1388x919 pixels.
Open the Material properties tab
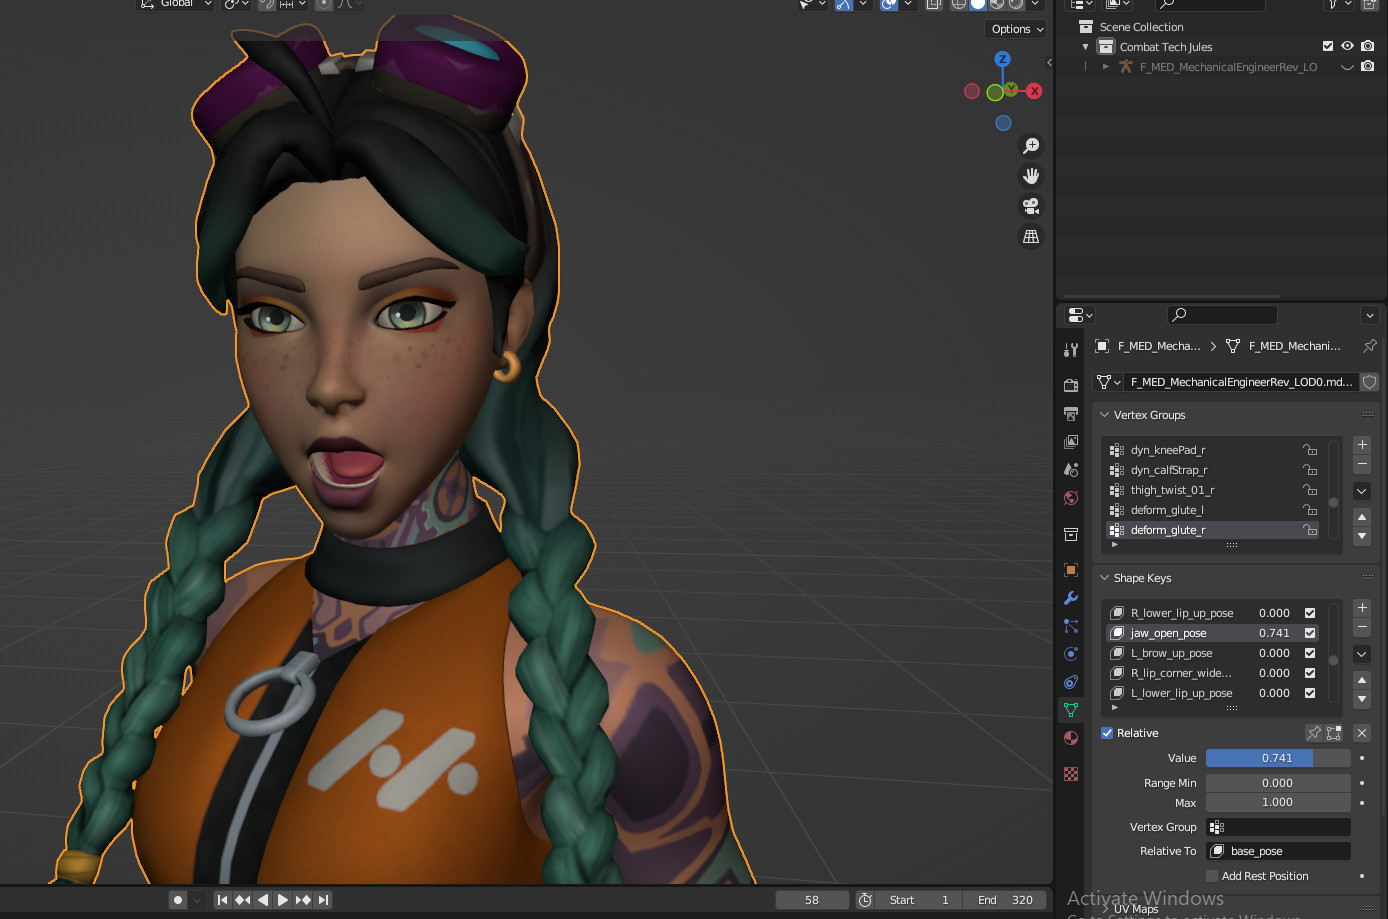[x=1071, y=738]
